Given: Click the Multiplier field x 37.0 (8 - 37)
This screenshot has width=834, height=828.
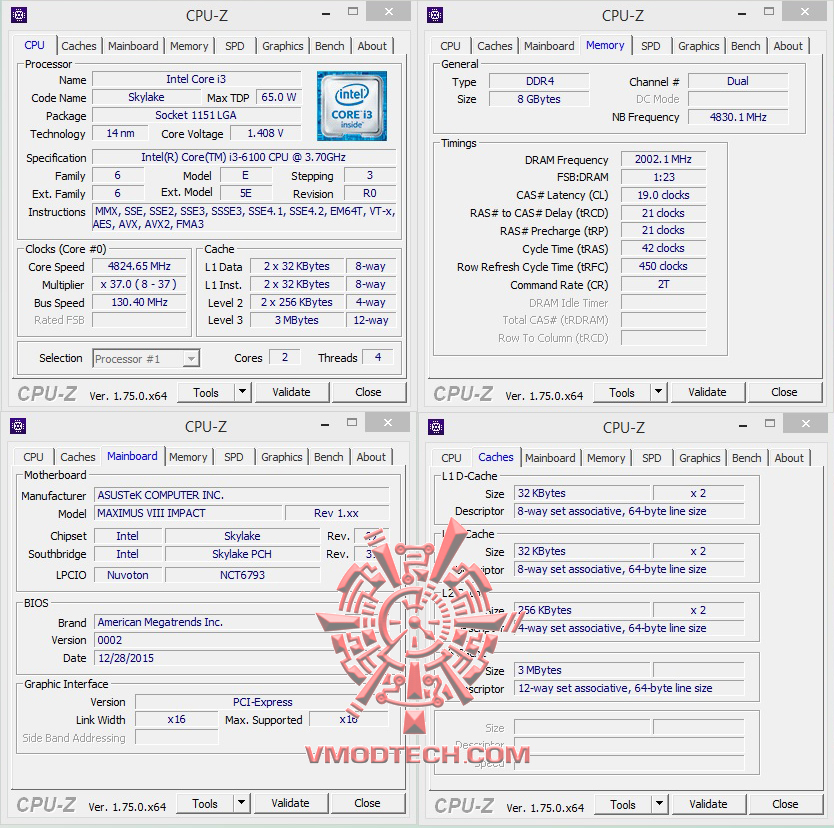Looking at the screenshot, I should tap(139, 285).
